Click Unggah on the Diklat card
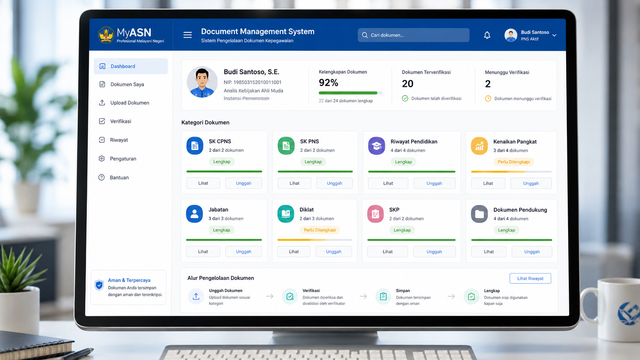640x360 pixels. [333, 251]
